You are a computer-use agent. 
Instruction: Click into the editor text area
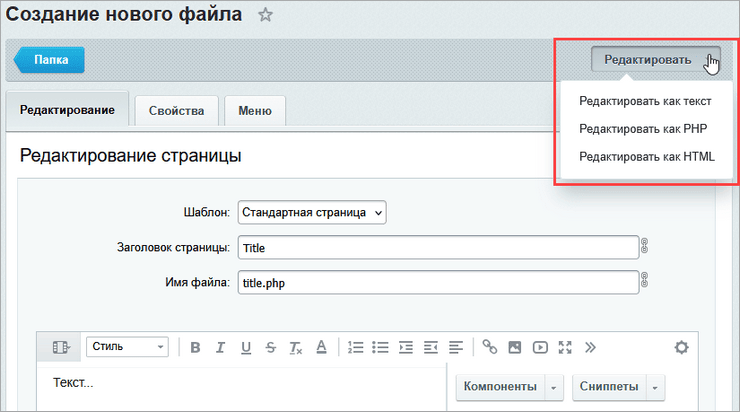(x=242, y=387)
